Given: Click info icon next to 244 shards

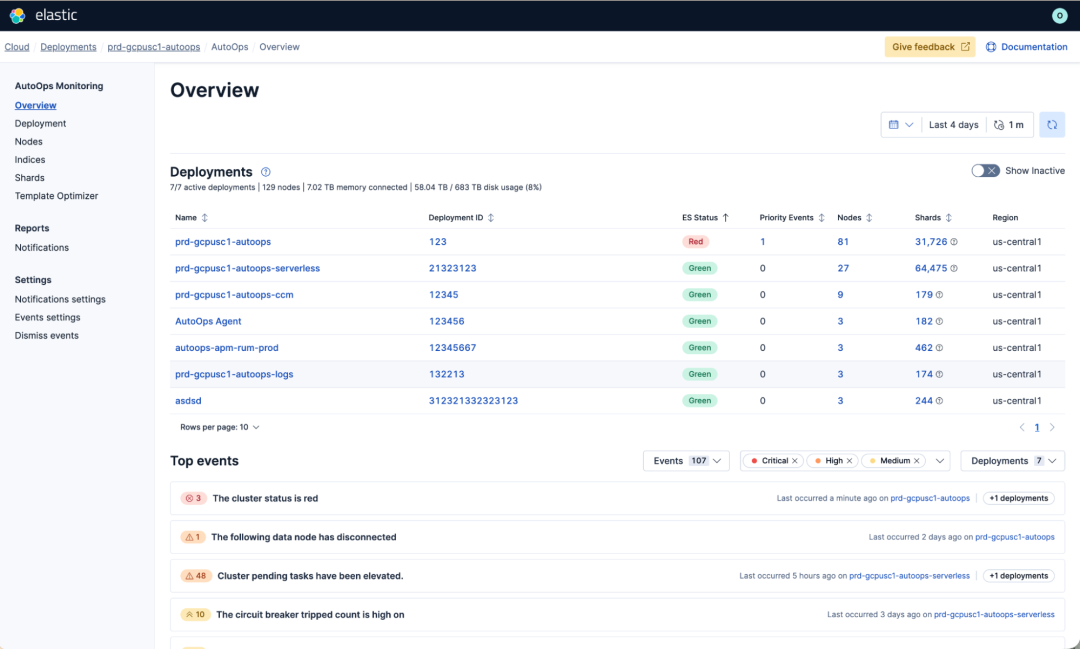Looking at the screenshot, I should point(939,401).
